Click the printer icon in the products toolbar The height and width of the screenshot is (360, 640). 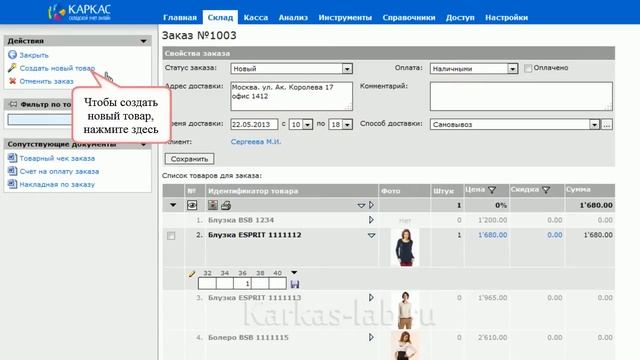tap(226, 205)
